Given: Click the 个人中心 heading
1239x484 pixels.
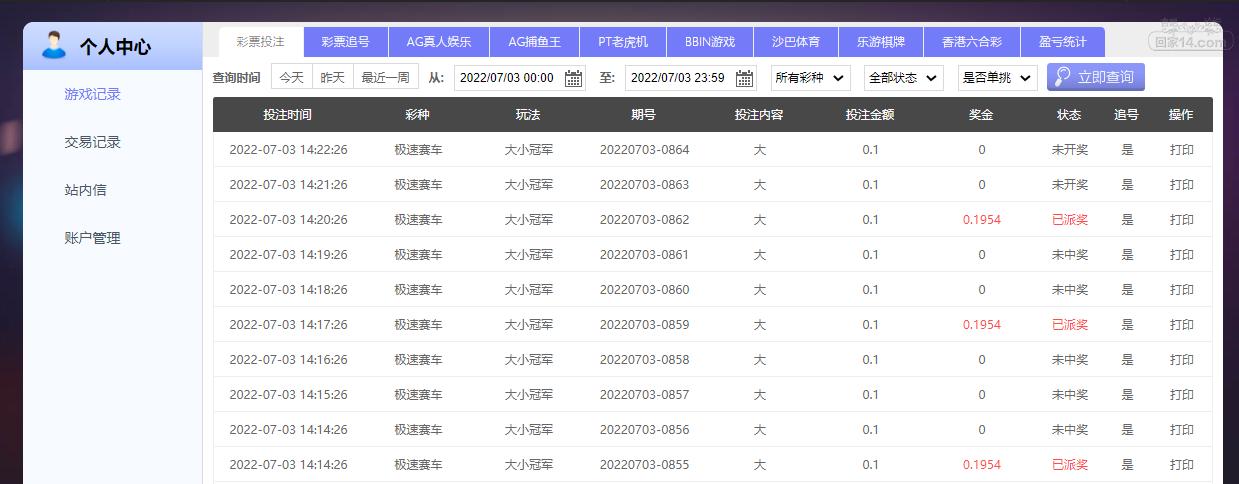Looking at the screenshot, I should pyautogui.click(x=115, y=47).
